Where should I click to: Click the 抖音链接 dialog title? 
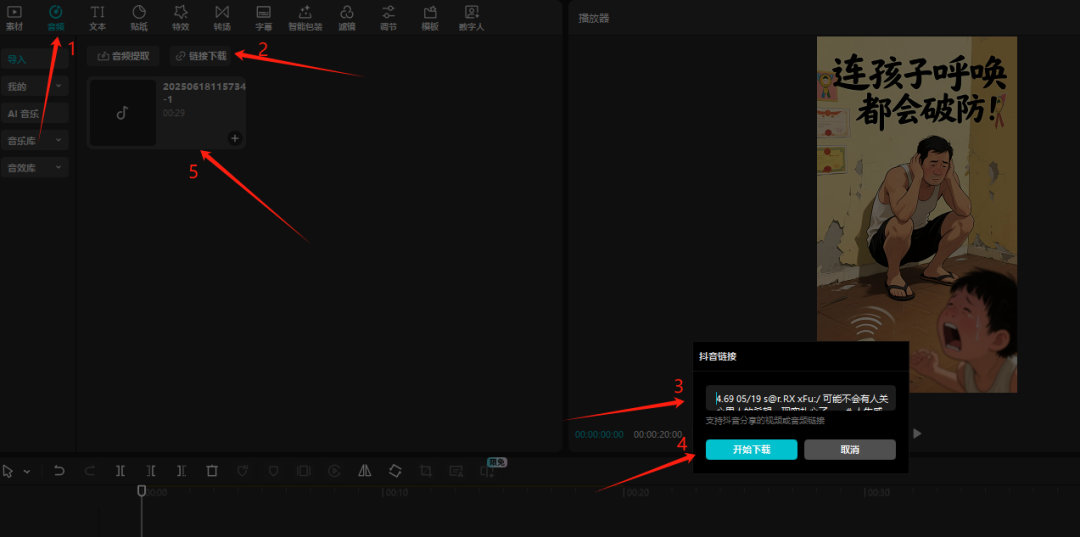click(718, 357)
